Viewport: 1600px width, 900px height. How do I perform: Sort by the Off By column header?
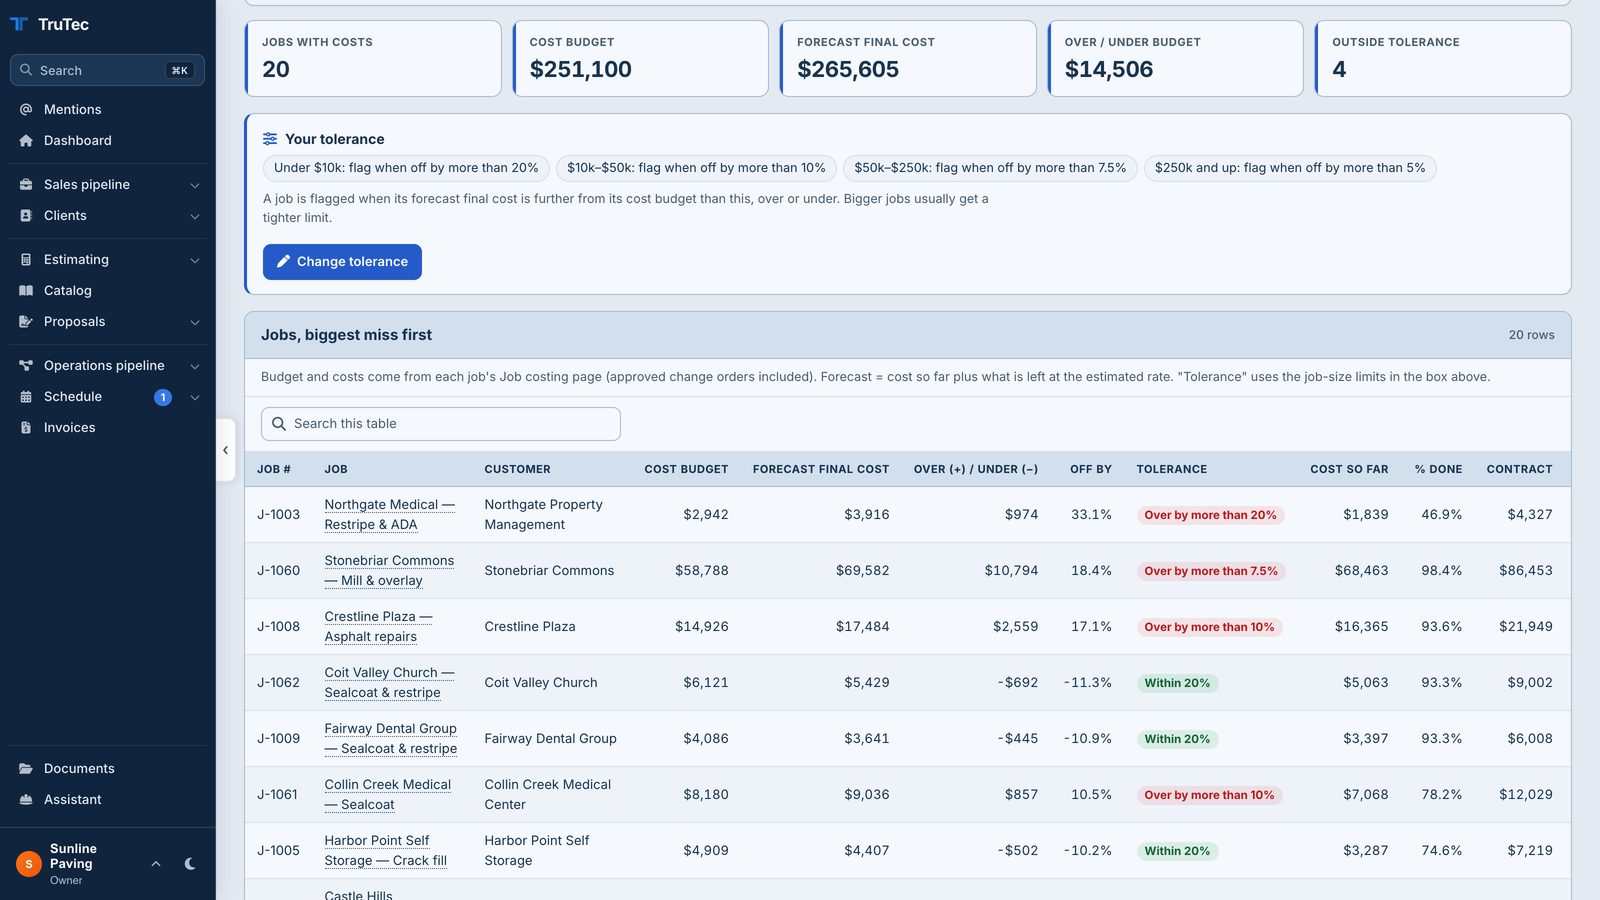click(x=1091, y=469)
